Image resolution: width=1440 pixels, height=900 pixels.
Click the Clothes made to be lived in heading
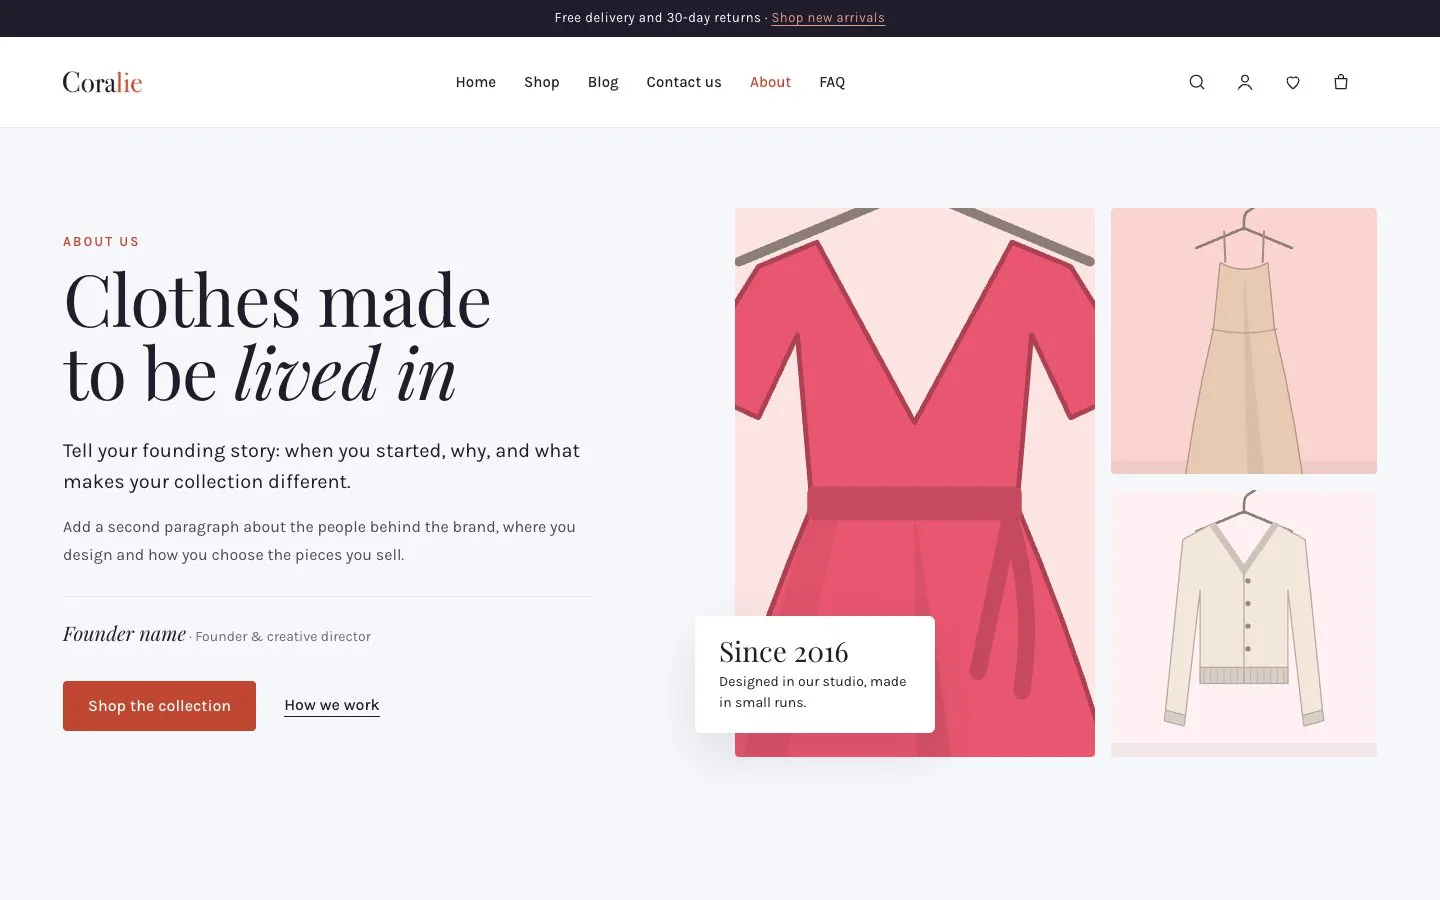(277, 337)
